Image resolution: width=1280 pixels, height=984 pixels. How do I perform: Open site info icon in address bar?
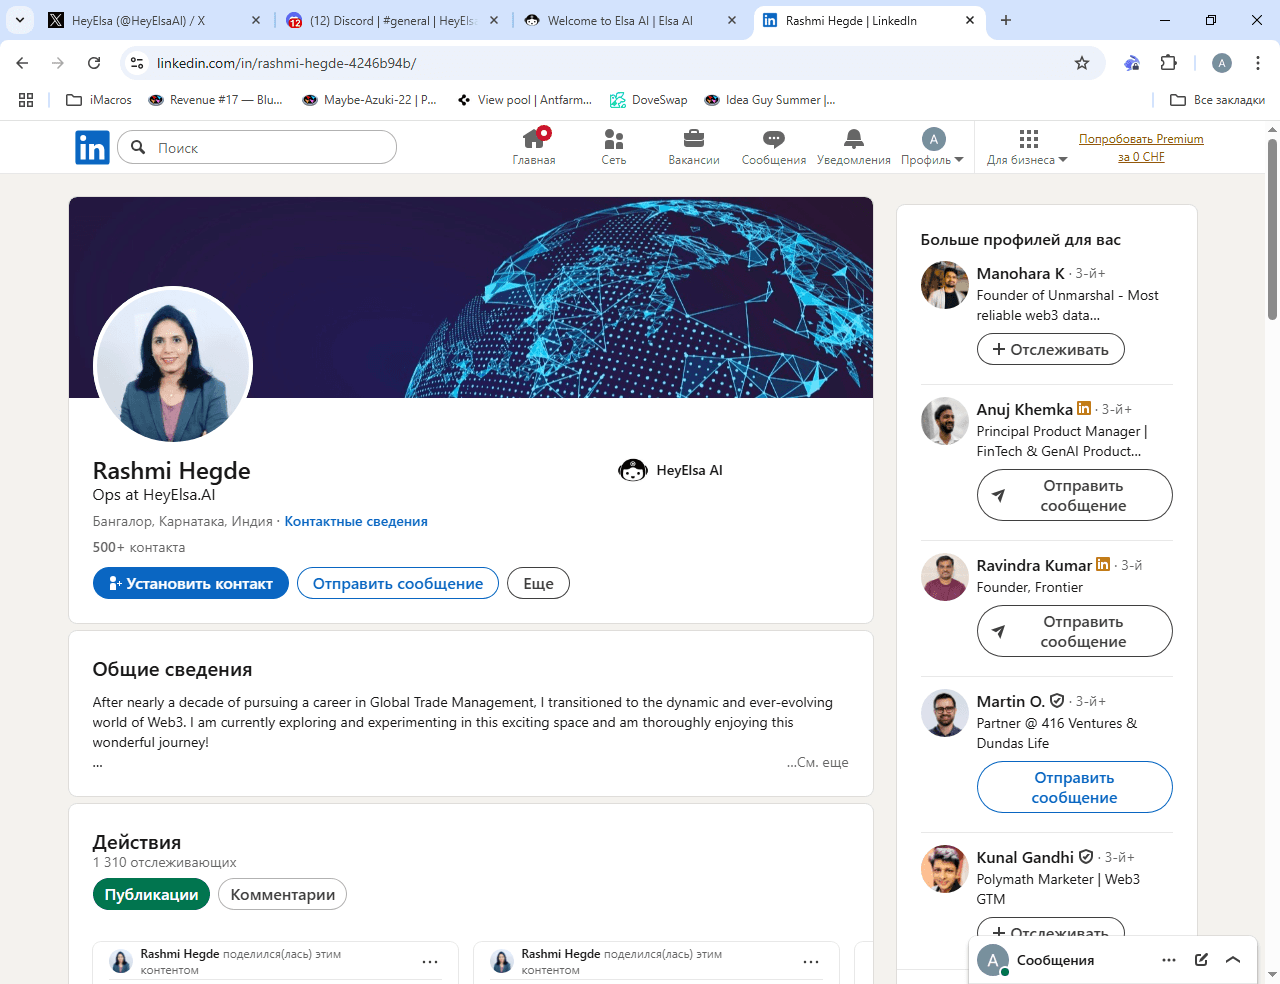coord(137,63)
